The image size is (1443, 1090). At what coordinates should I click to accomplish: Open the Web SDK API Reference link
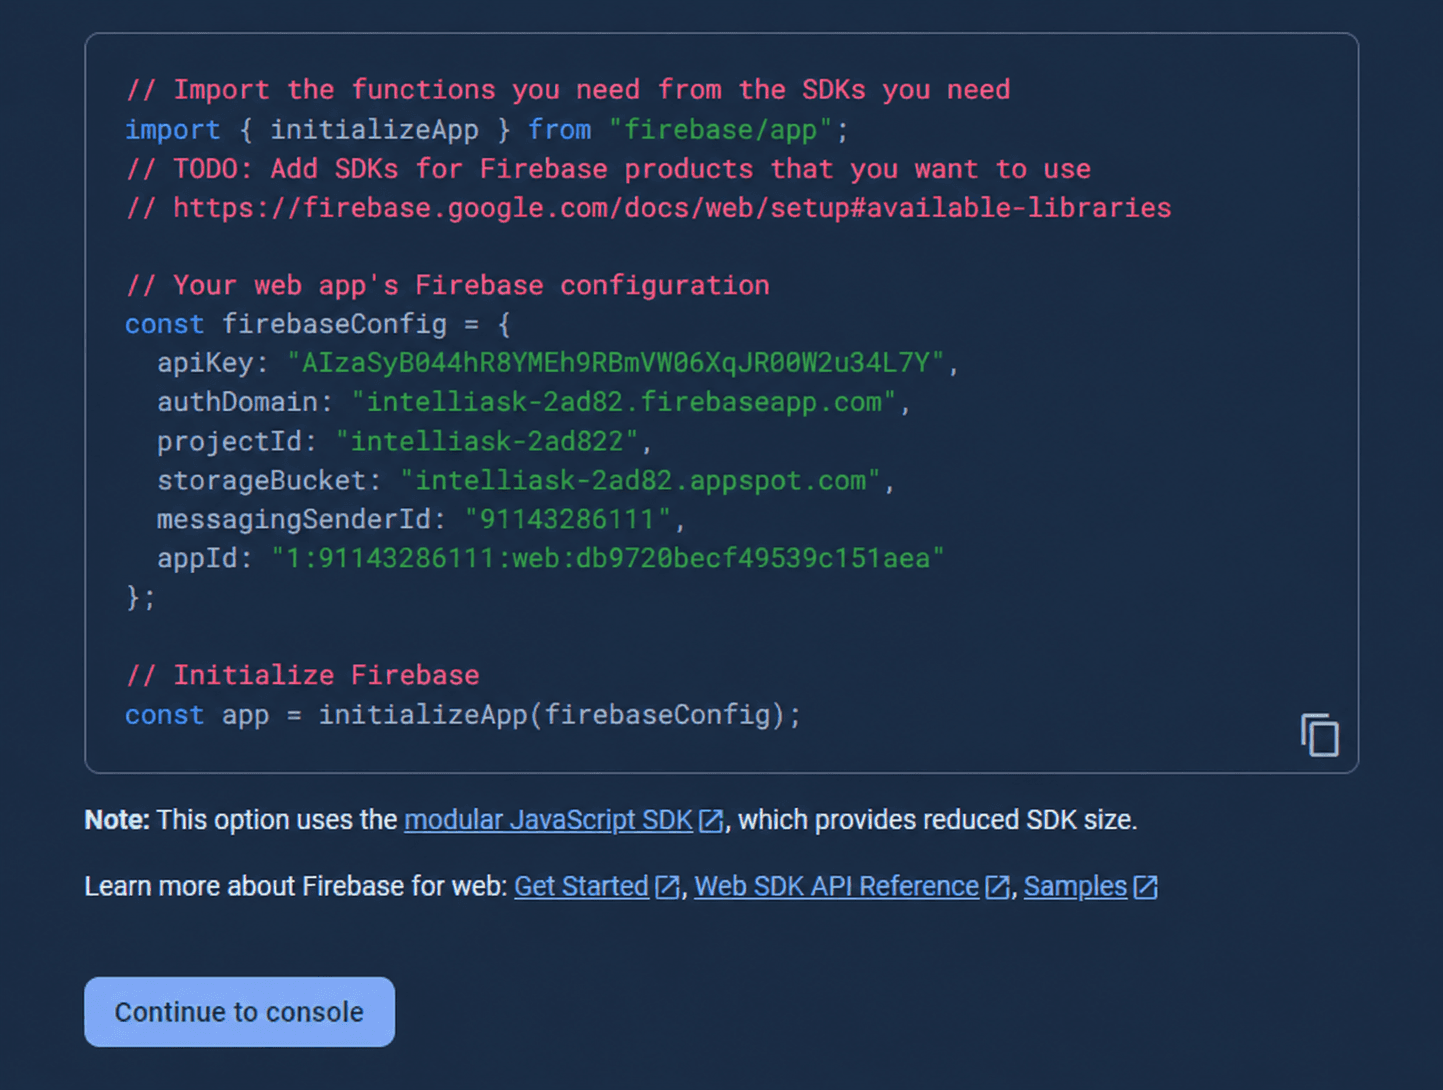point(836,887)
